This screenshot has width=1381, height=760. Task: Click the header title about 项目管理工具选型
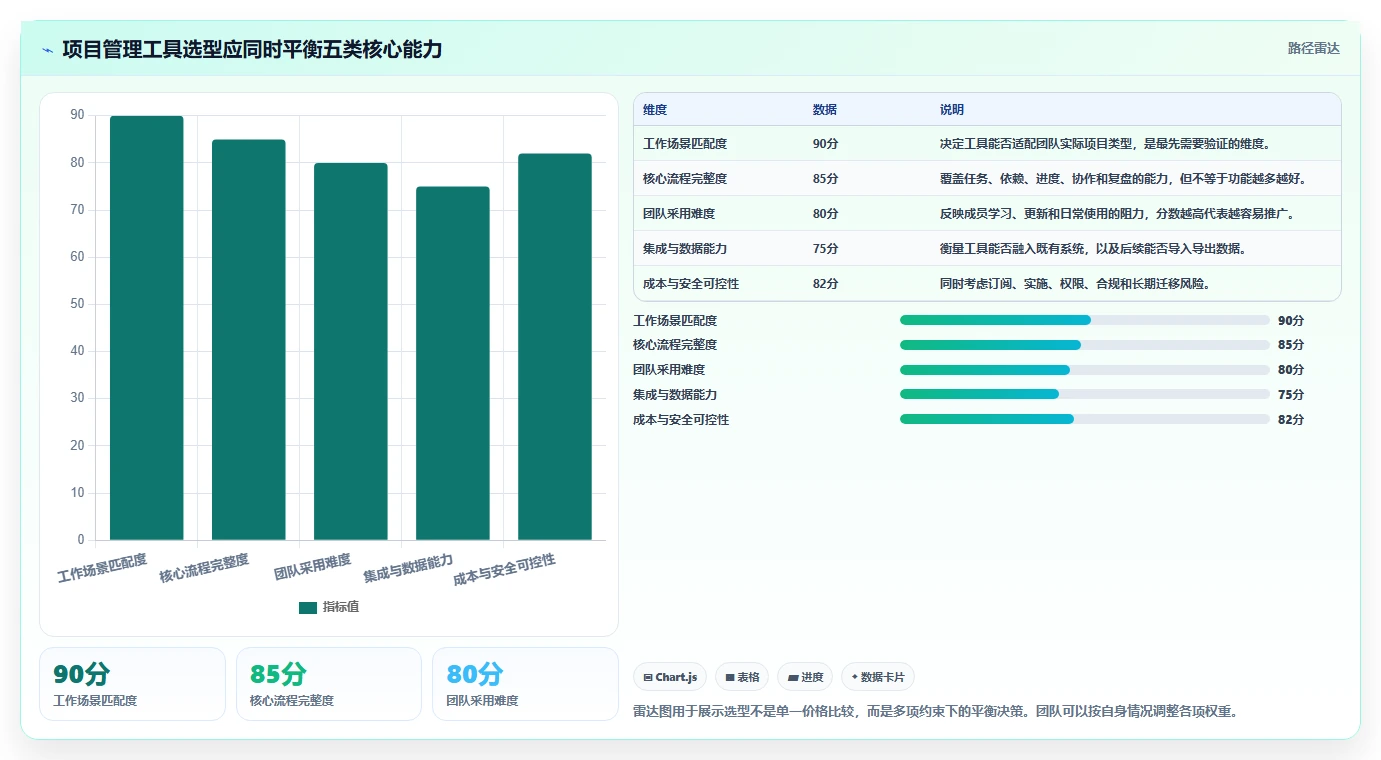(x=252, y=50)
